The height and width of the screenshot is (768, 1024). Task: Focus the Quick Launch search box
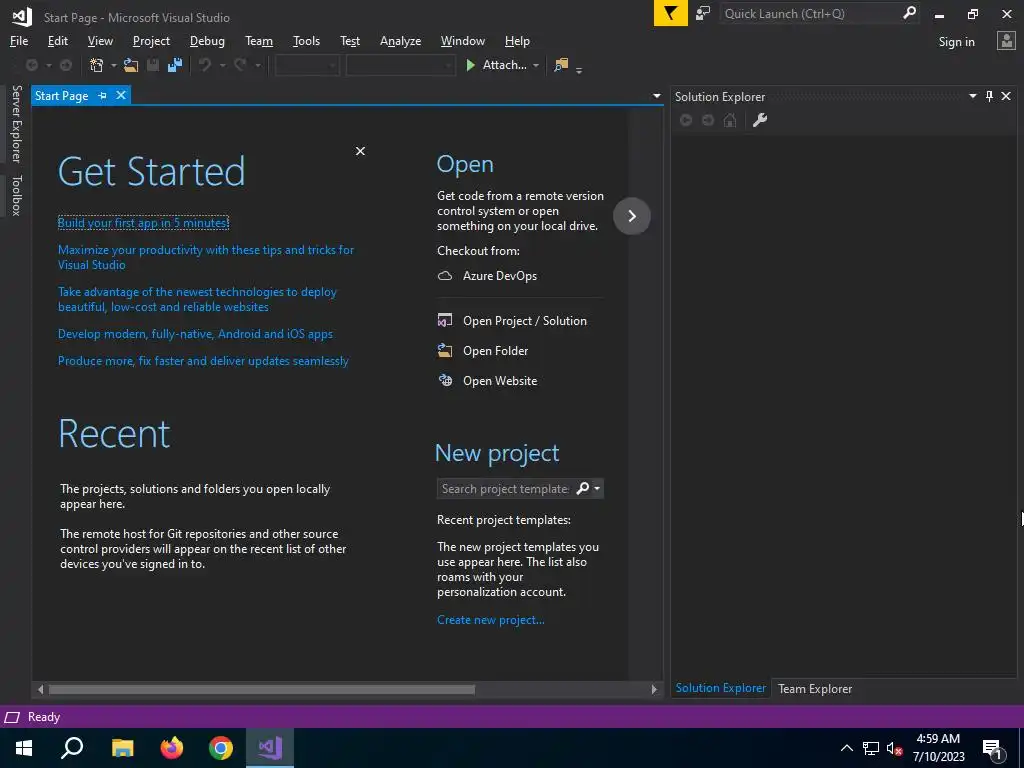pos(810,13)
